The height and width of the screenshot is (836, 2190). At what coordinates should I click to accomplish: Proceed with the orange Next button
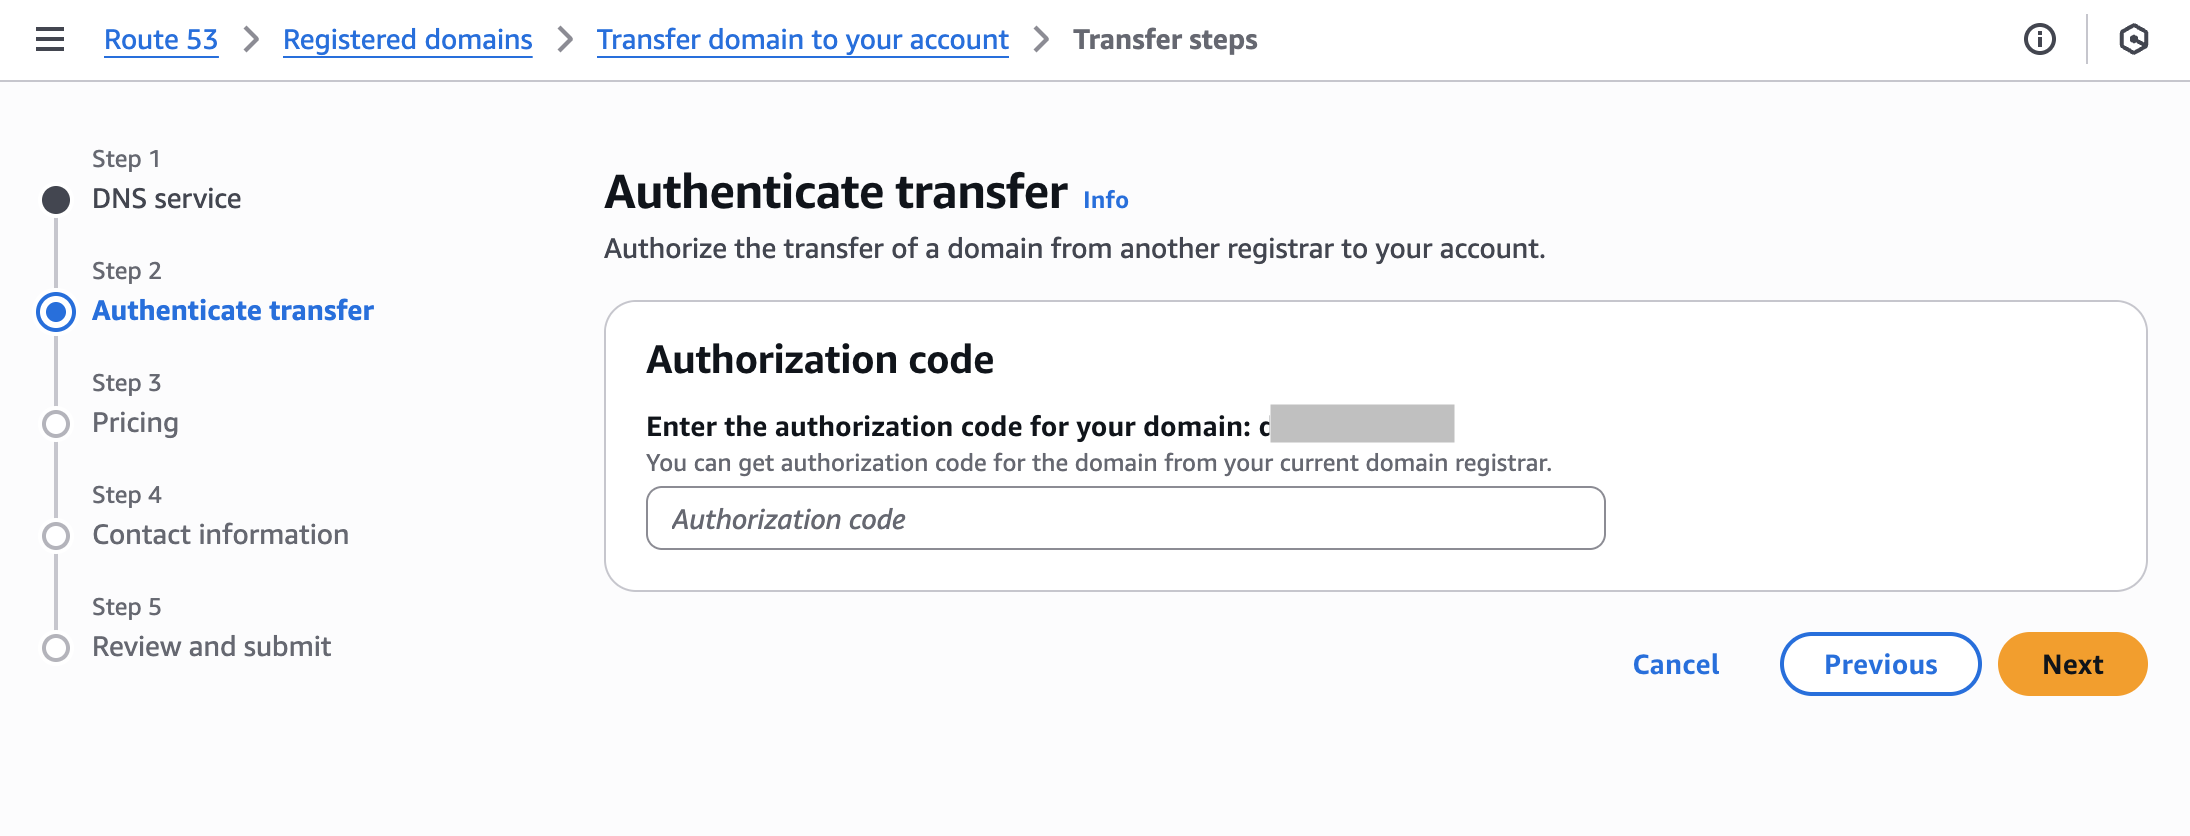[x=2071, y=664]
